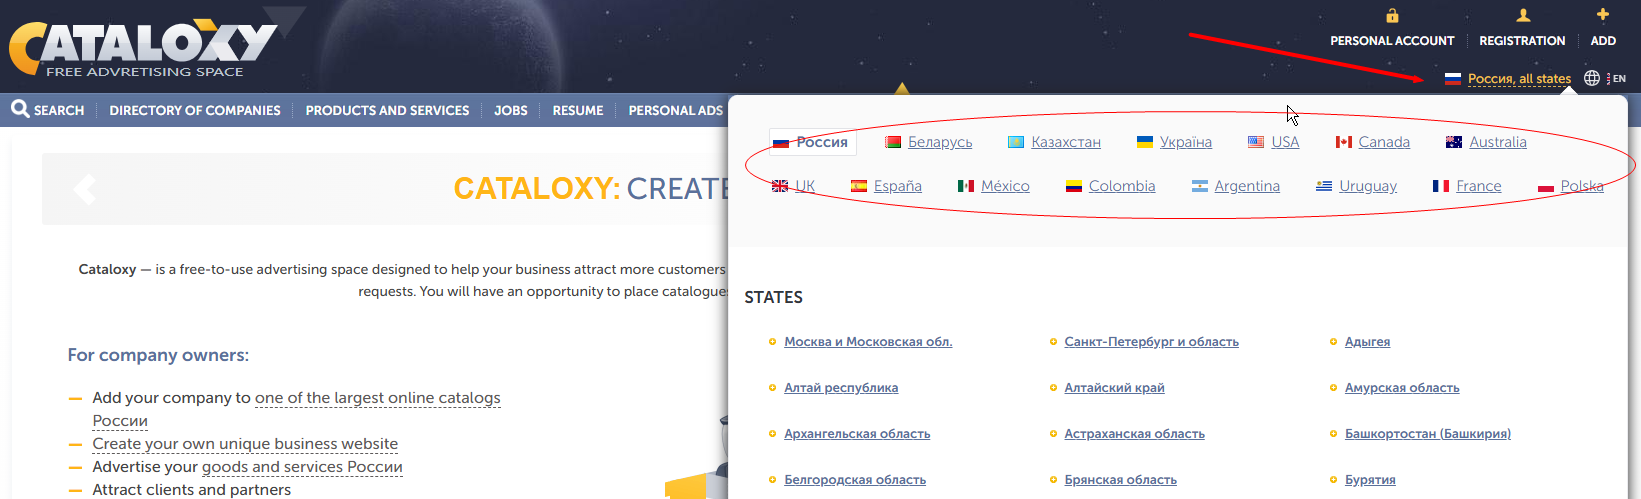
Task: Click the Add plus icon
Action: click(1603, 14)
